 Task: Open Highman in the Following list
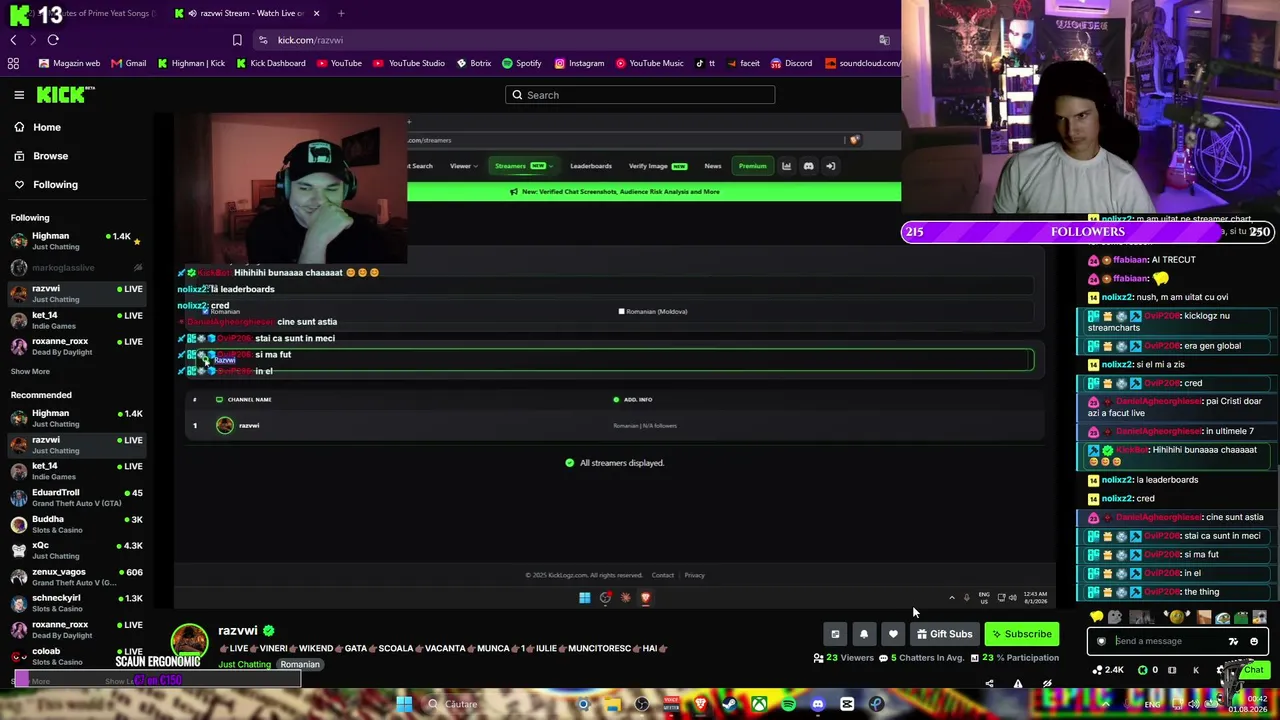coord(78,241)
